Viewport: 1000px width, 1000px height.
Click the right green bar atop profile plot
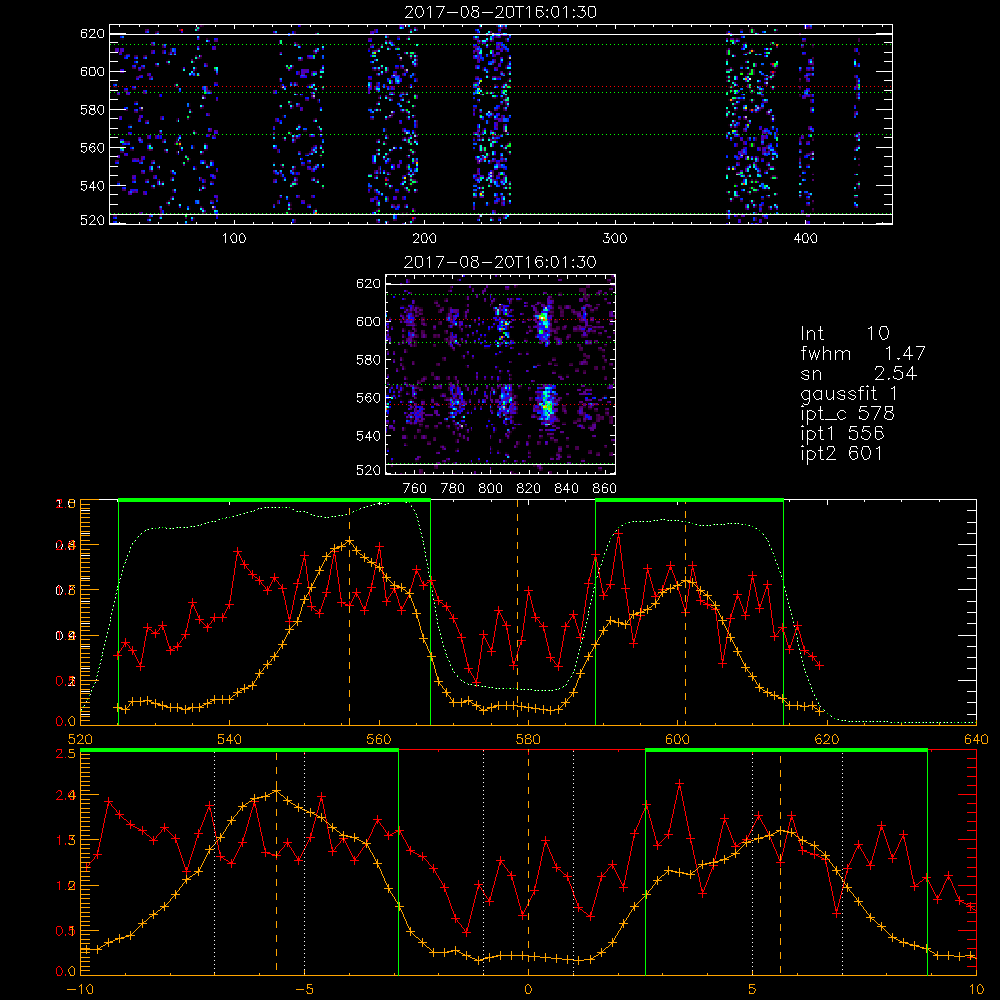689,501
